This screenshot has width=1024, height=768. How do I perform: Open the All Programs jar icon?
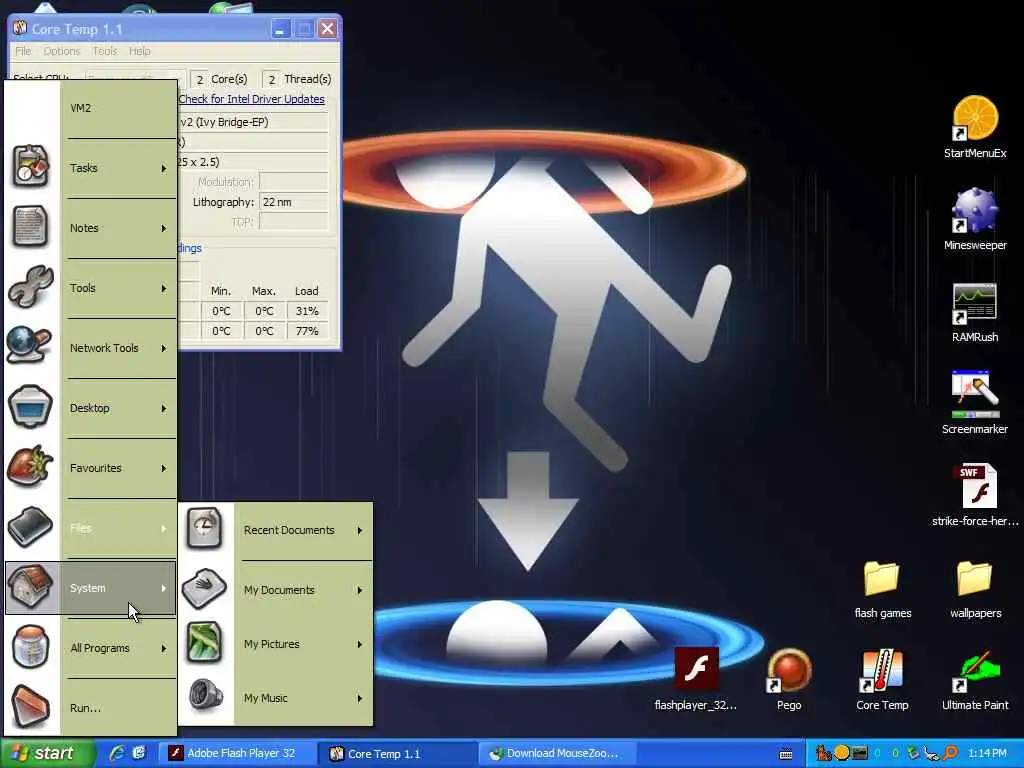click(30, 647)
